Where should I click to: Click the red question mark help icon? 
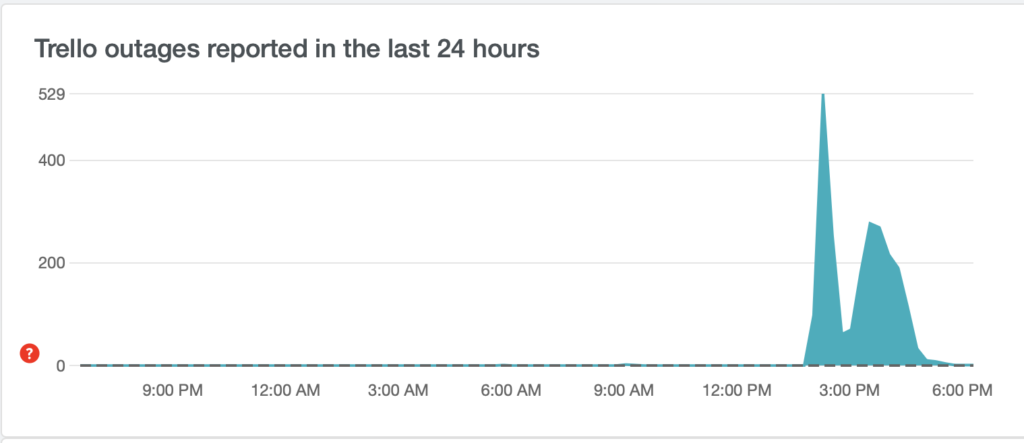(x=31, y=353)
